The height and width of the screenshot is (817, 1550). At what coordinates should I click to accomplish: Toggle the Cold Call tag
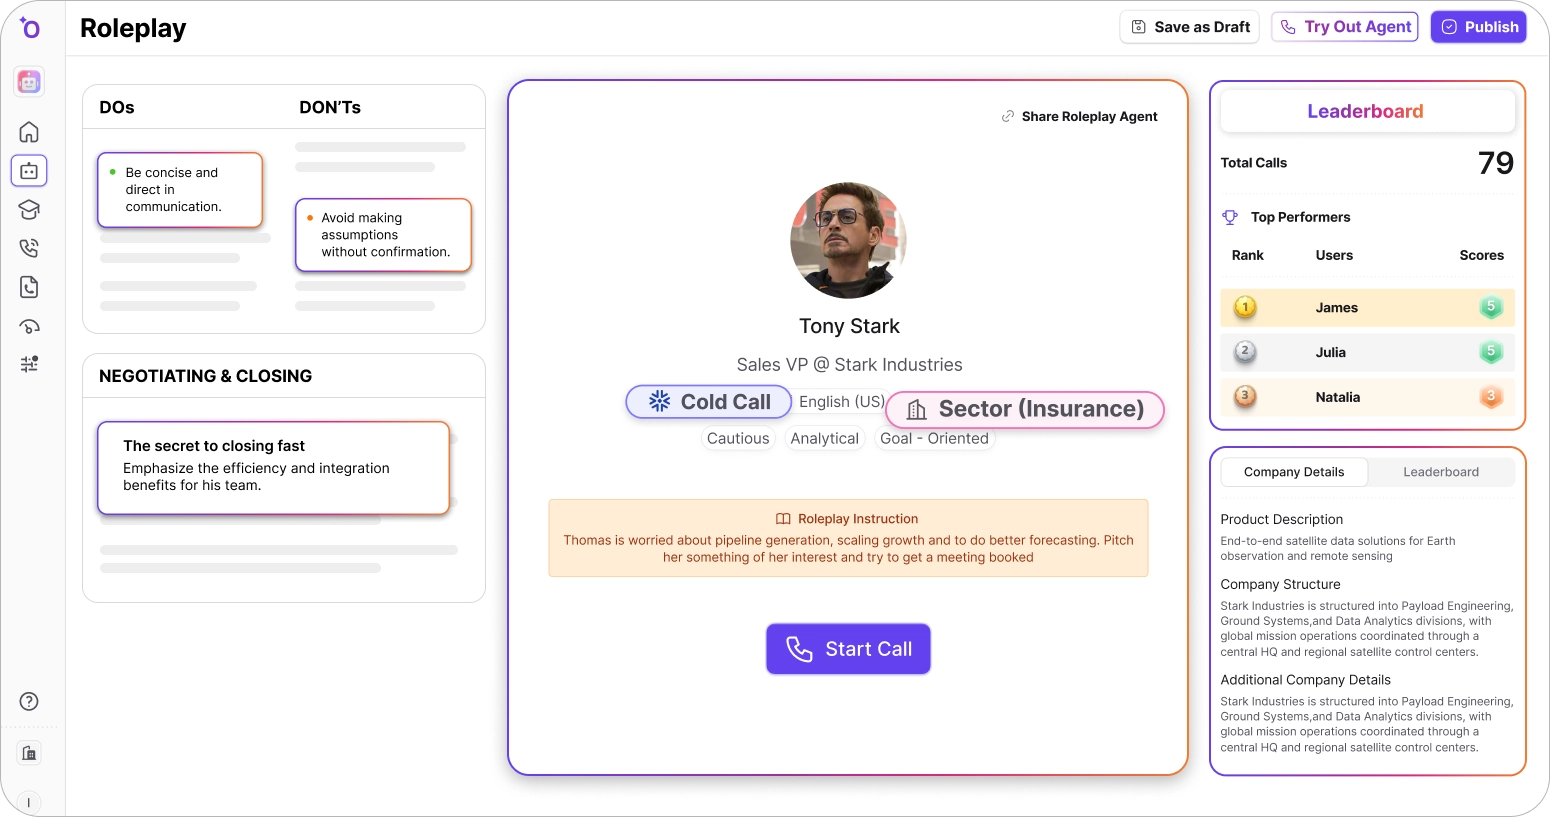coord(707,401)
